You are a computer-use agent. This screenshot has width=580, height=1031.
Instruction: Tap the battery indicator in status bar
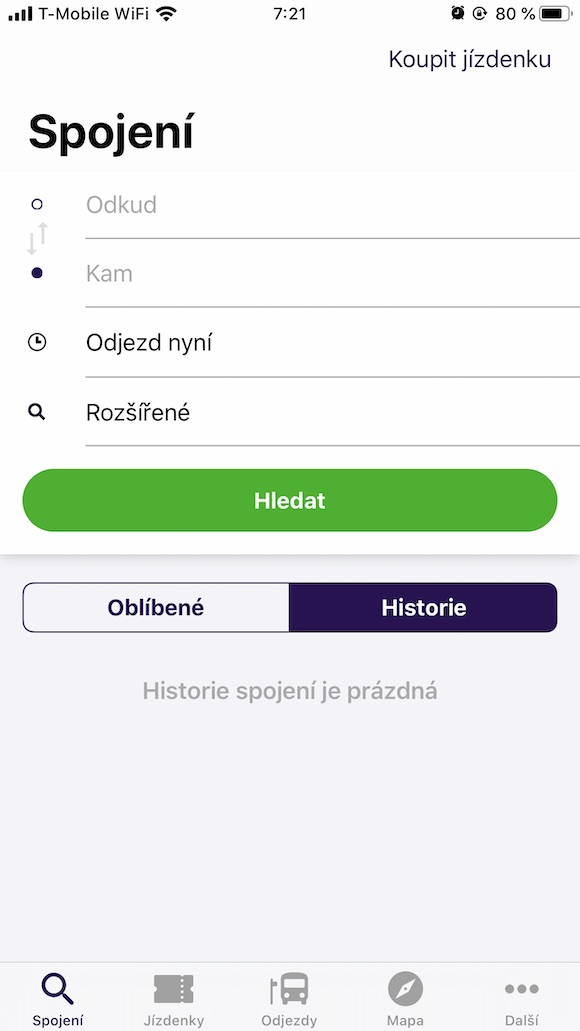556,13
